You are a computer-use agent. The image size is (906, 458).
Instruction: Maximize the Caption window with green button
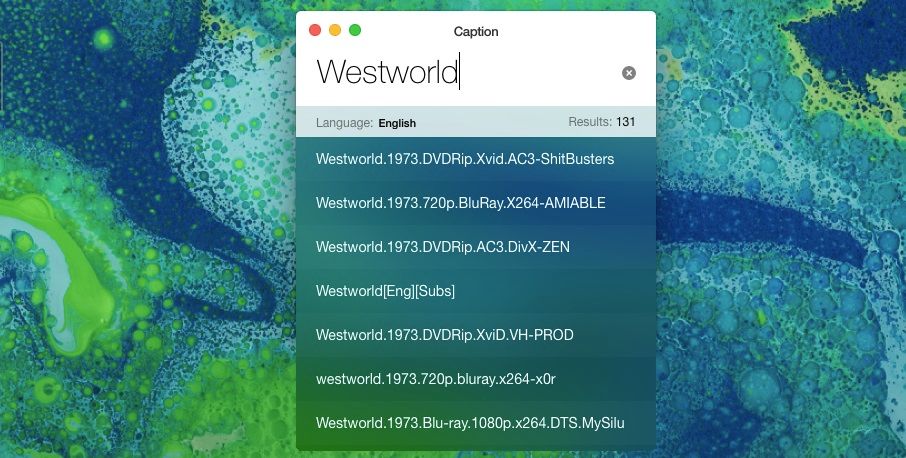coord(355,31)
